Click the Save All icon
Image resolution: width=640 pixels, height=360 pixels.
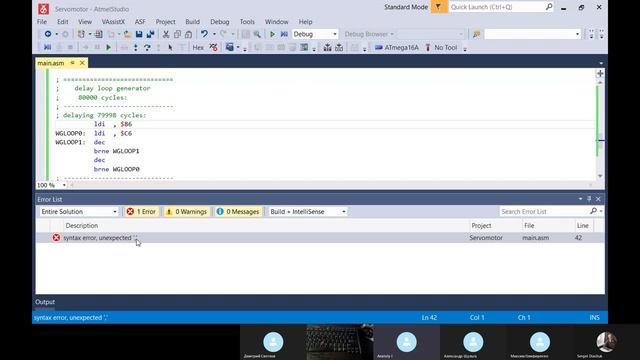[150, 34]
